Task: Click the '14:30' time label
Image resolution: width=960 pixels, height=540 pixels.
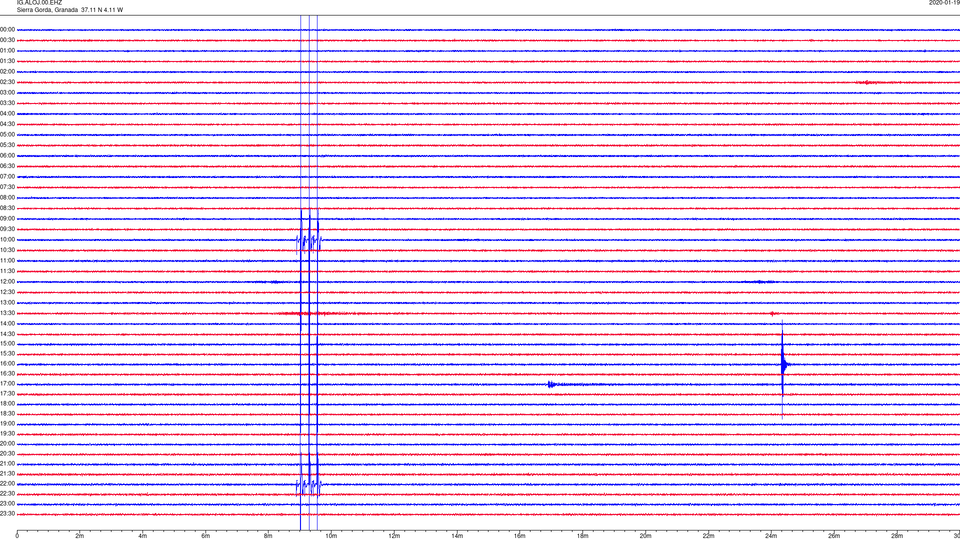Action: [x=7, y=334]
